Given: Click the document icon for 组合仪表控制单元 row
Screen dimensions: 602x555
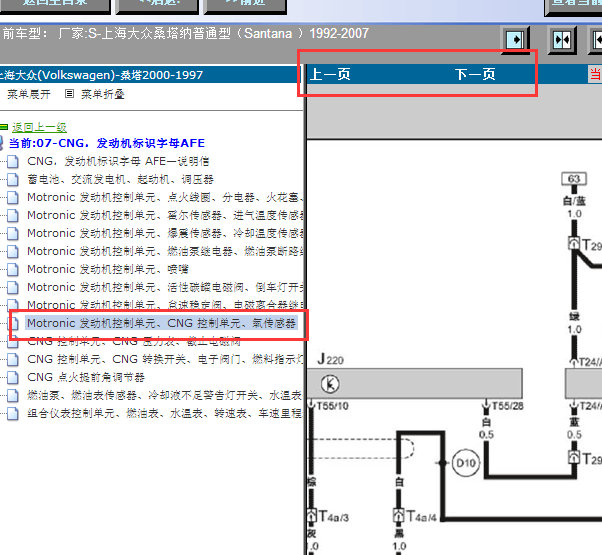Looking at the screenshot, I should click(x=13, y=414).
